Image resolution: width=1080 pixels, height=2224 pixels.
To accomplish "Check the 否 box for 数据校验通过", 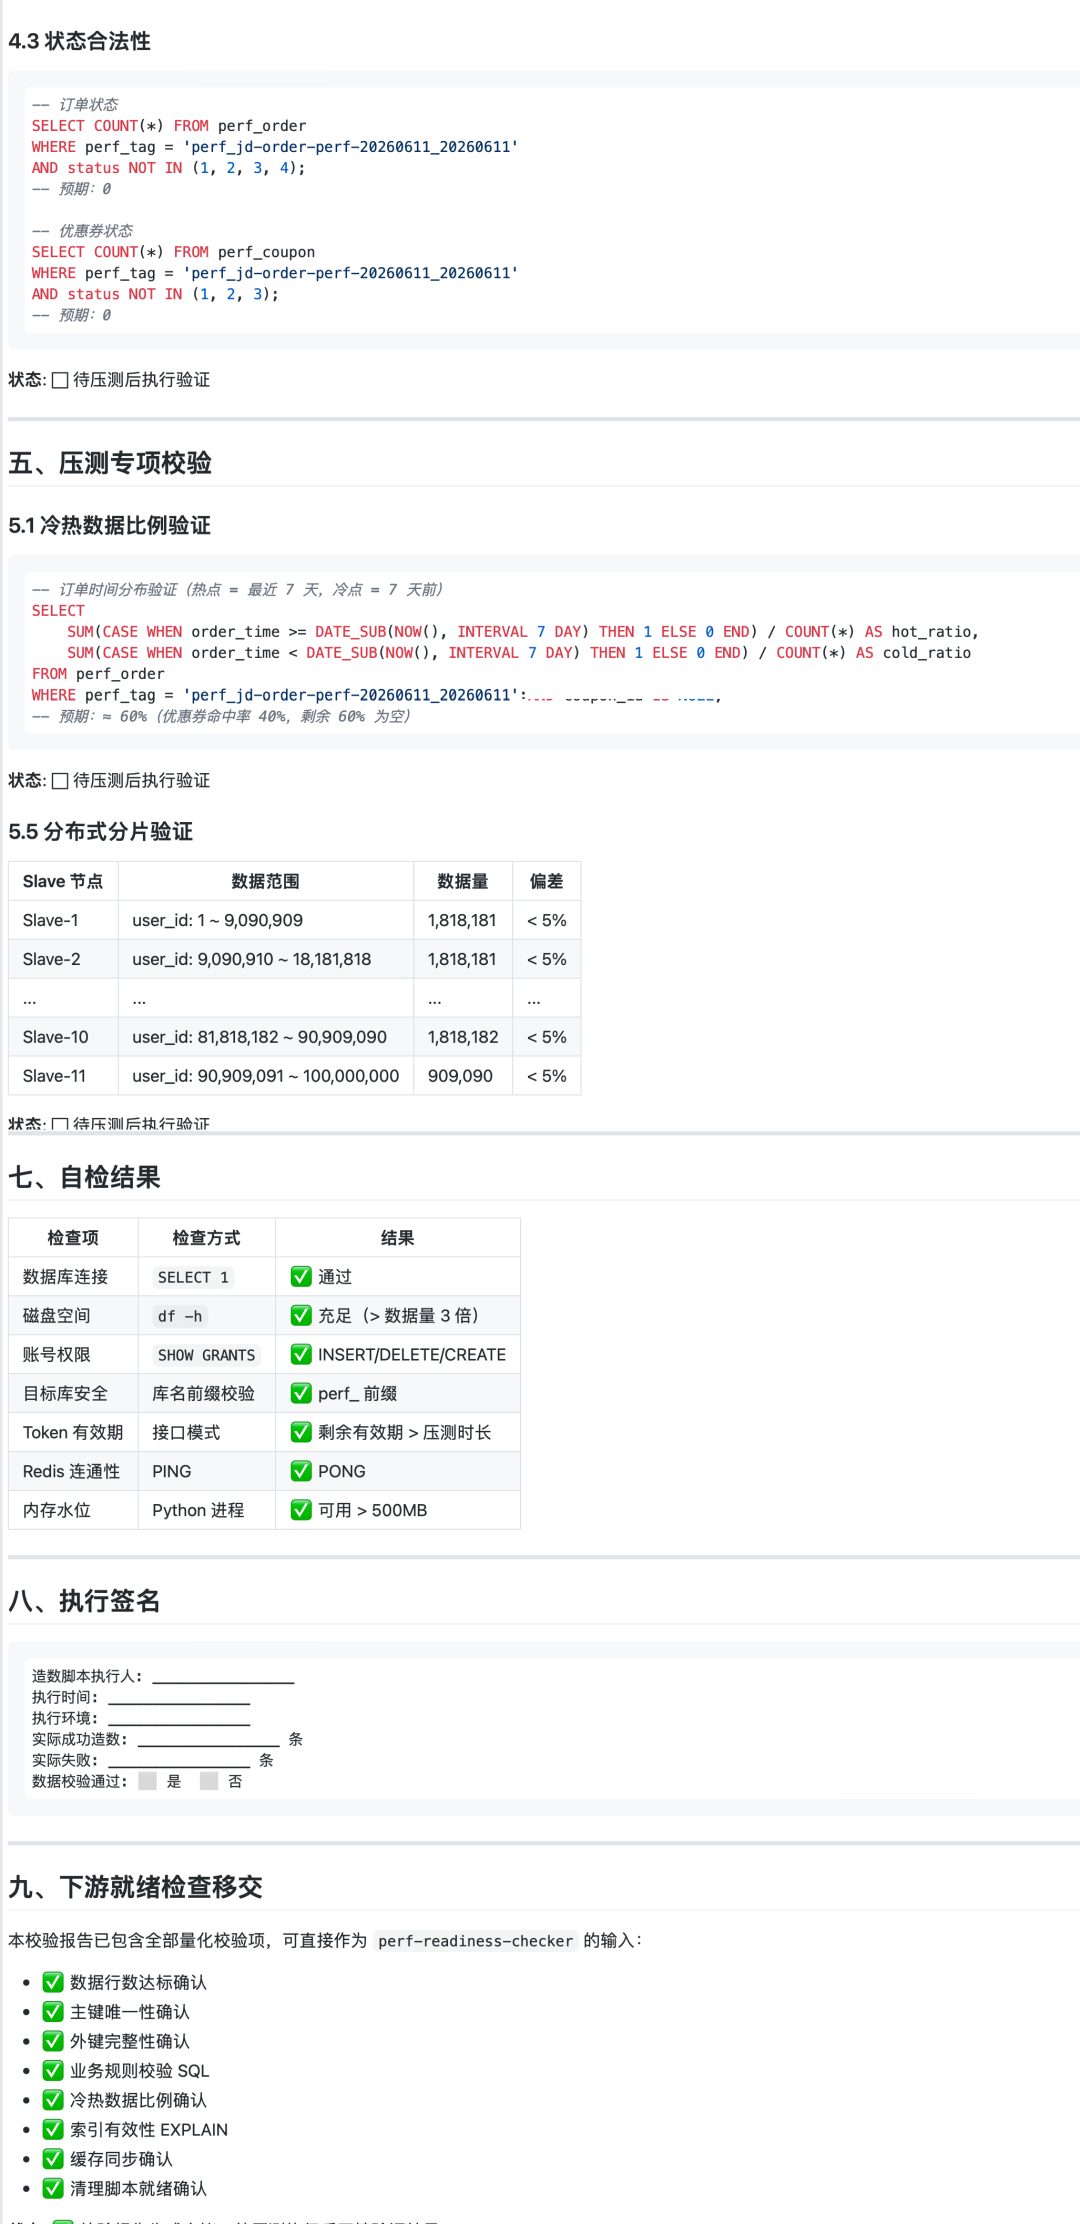I will point(209,1781).
